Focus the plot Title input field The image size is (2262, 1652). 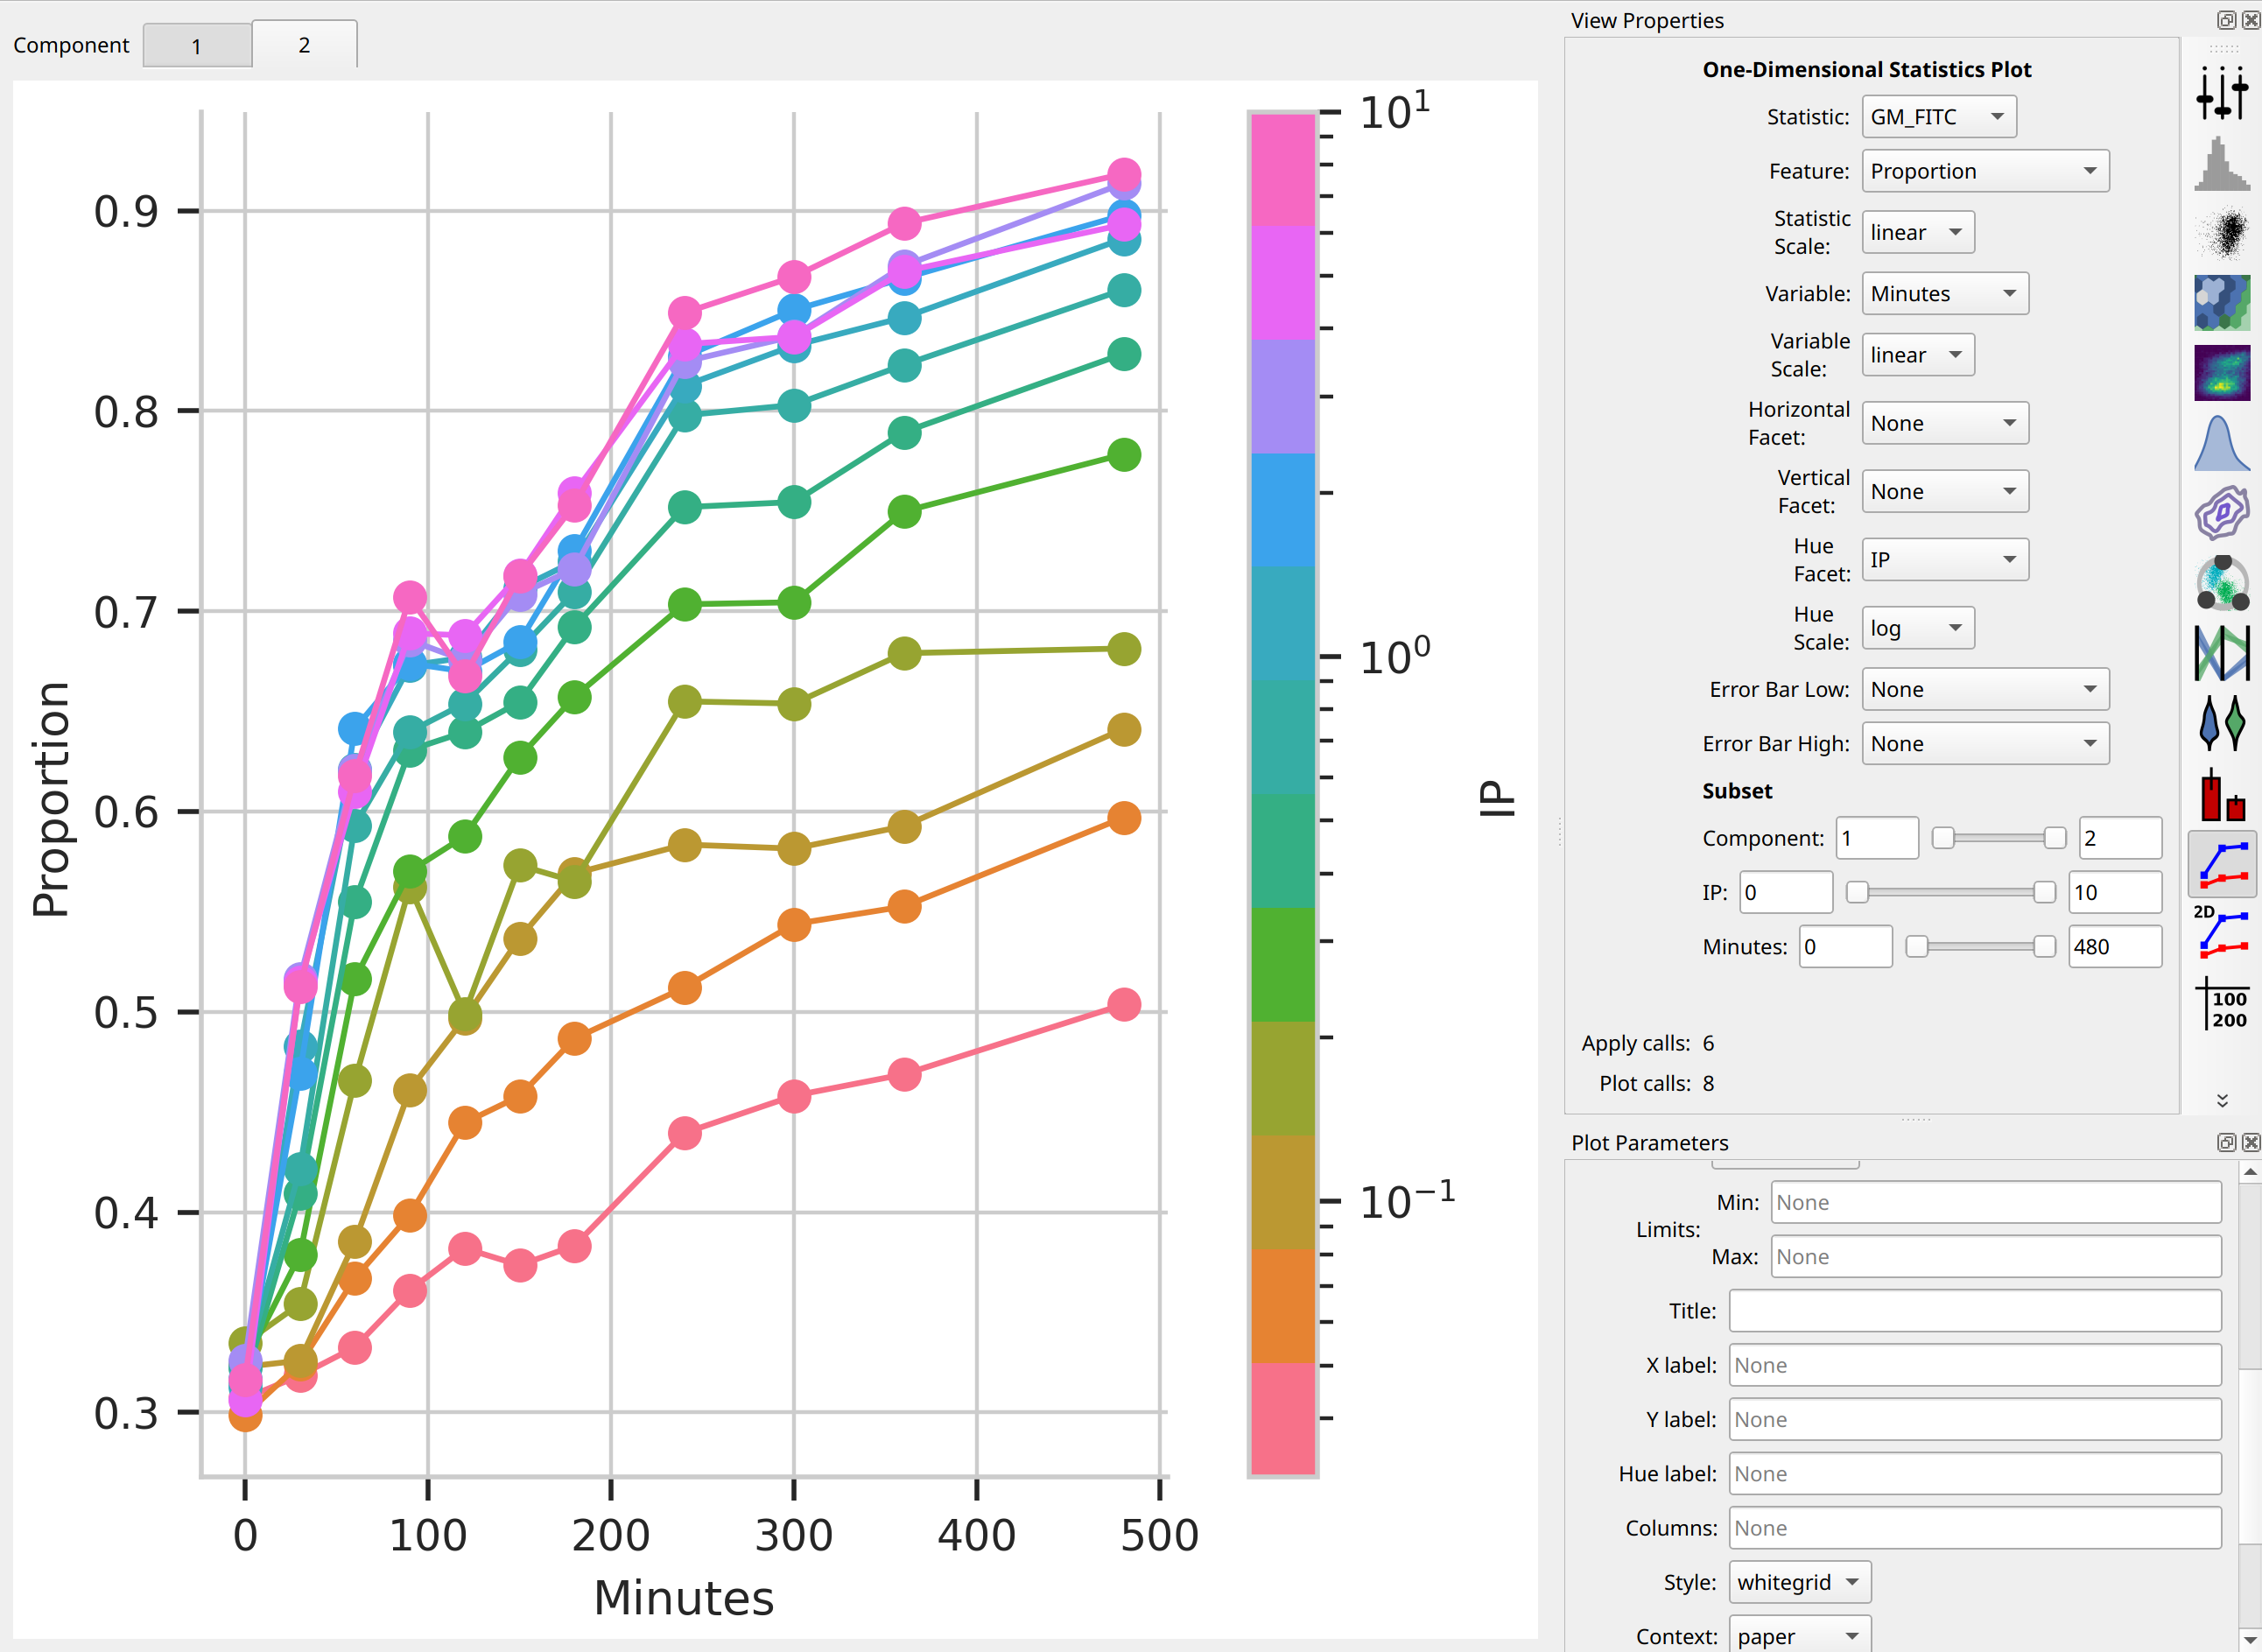point(1975,1311)
